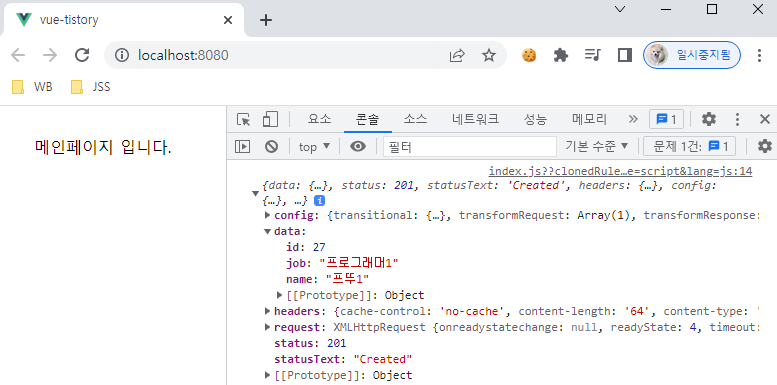Switch to the 네트워크 panel tab
The height and width of the screenshot is (385, 777).
pos(475,119)
